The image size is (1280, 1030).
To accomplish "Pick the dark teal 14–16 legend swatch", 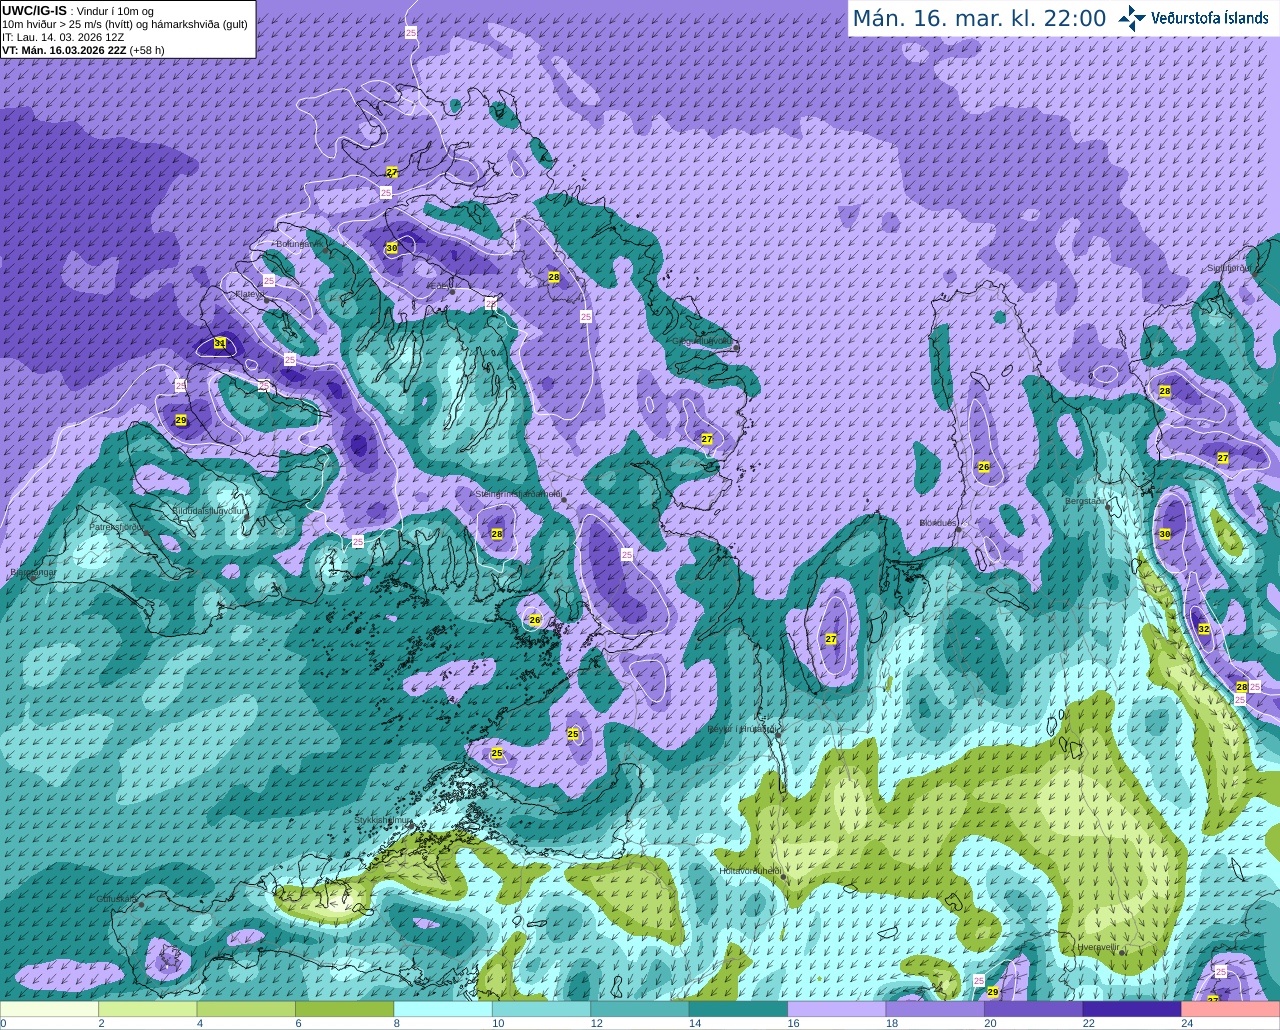I will (739, 1009).
